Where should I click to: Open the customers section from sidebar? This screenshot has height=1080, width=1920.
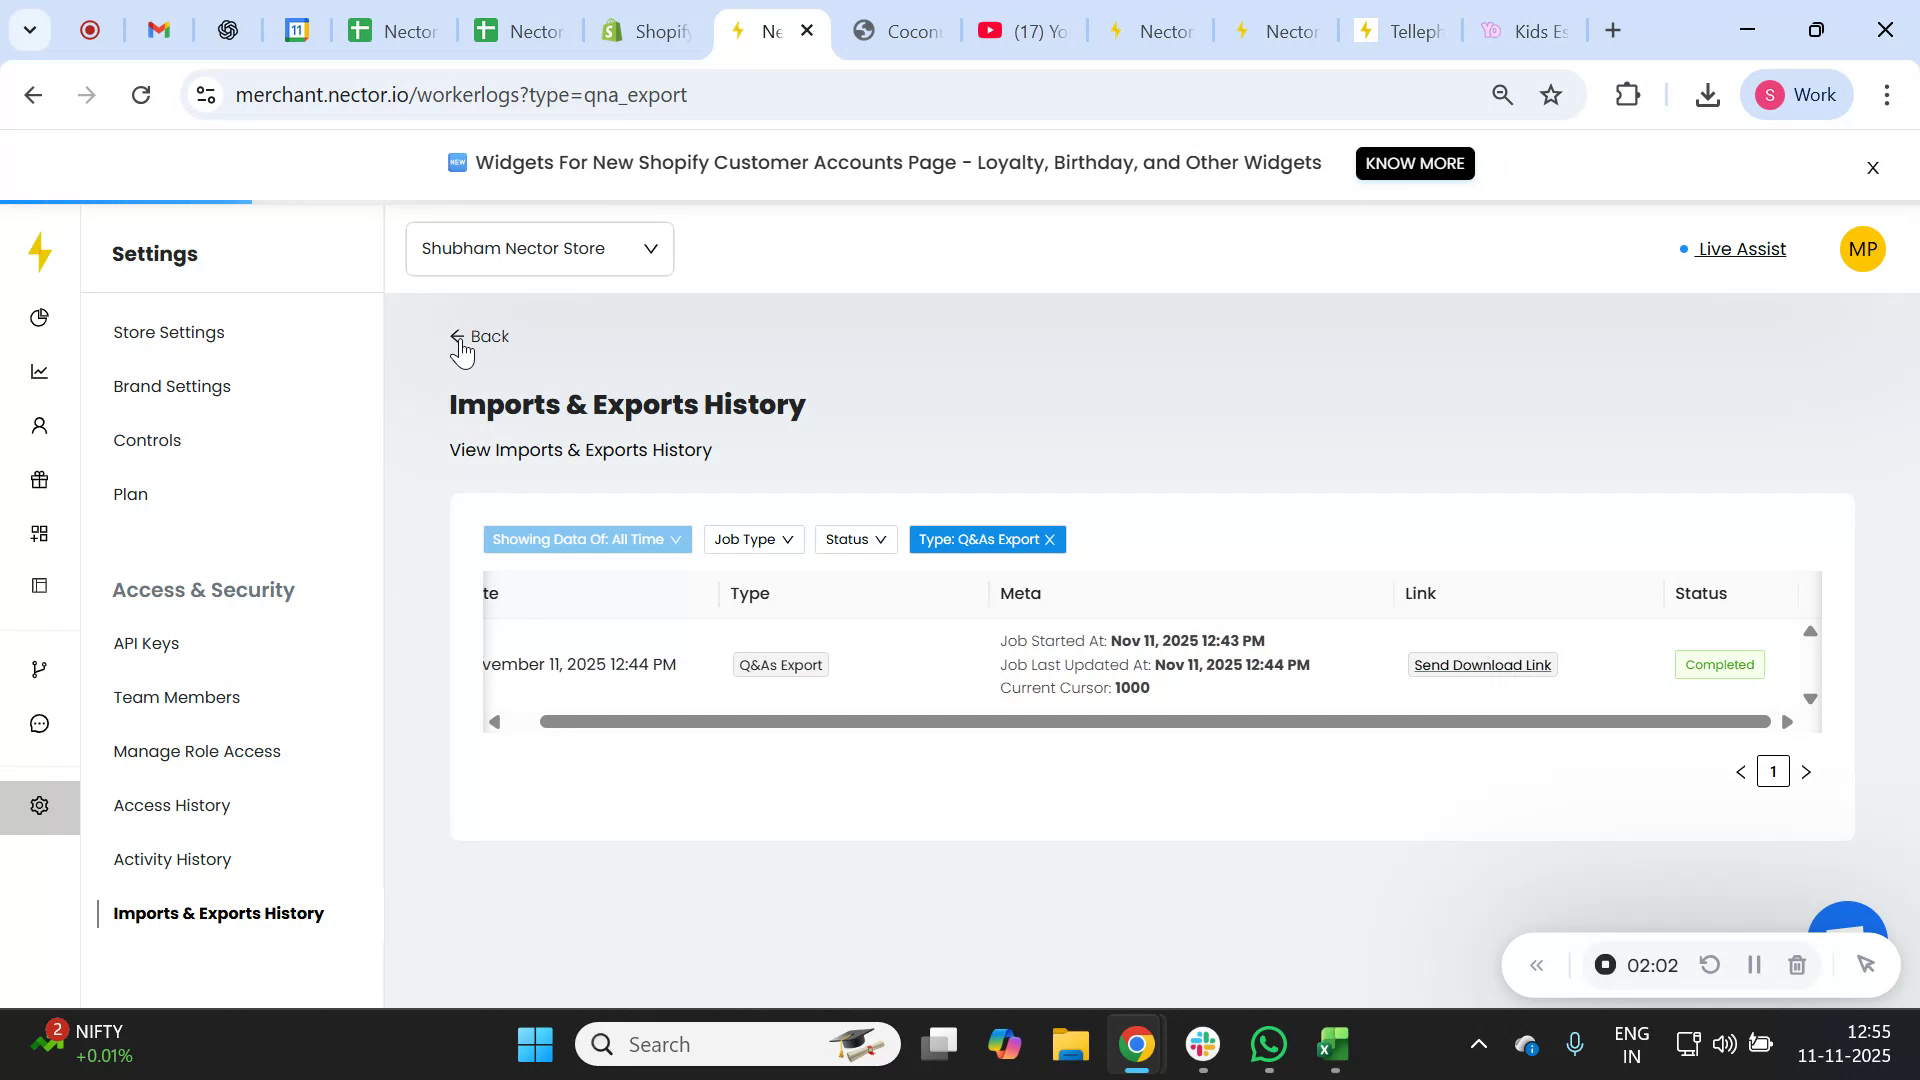click(40, 425)
